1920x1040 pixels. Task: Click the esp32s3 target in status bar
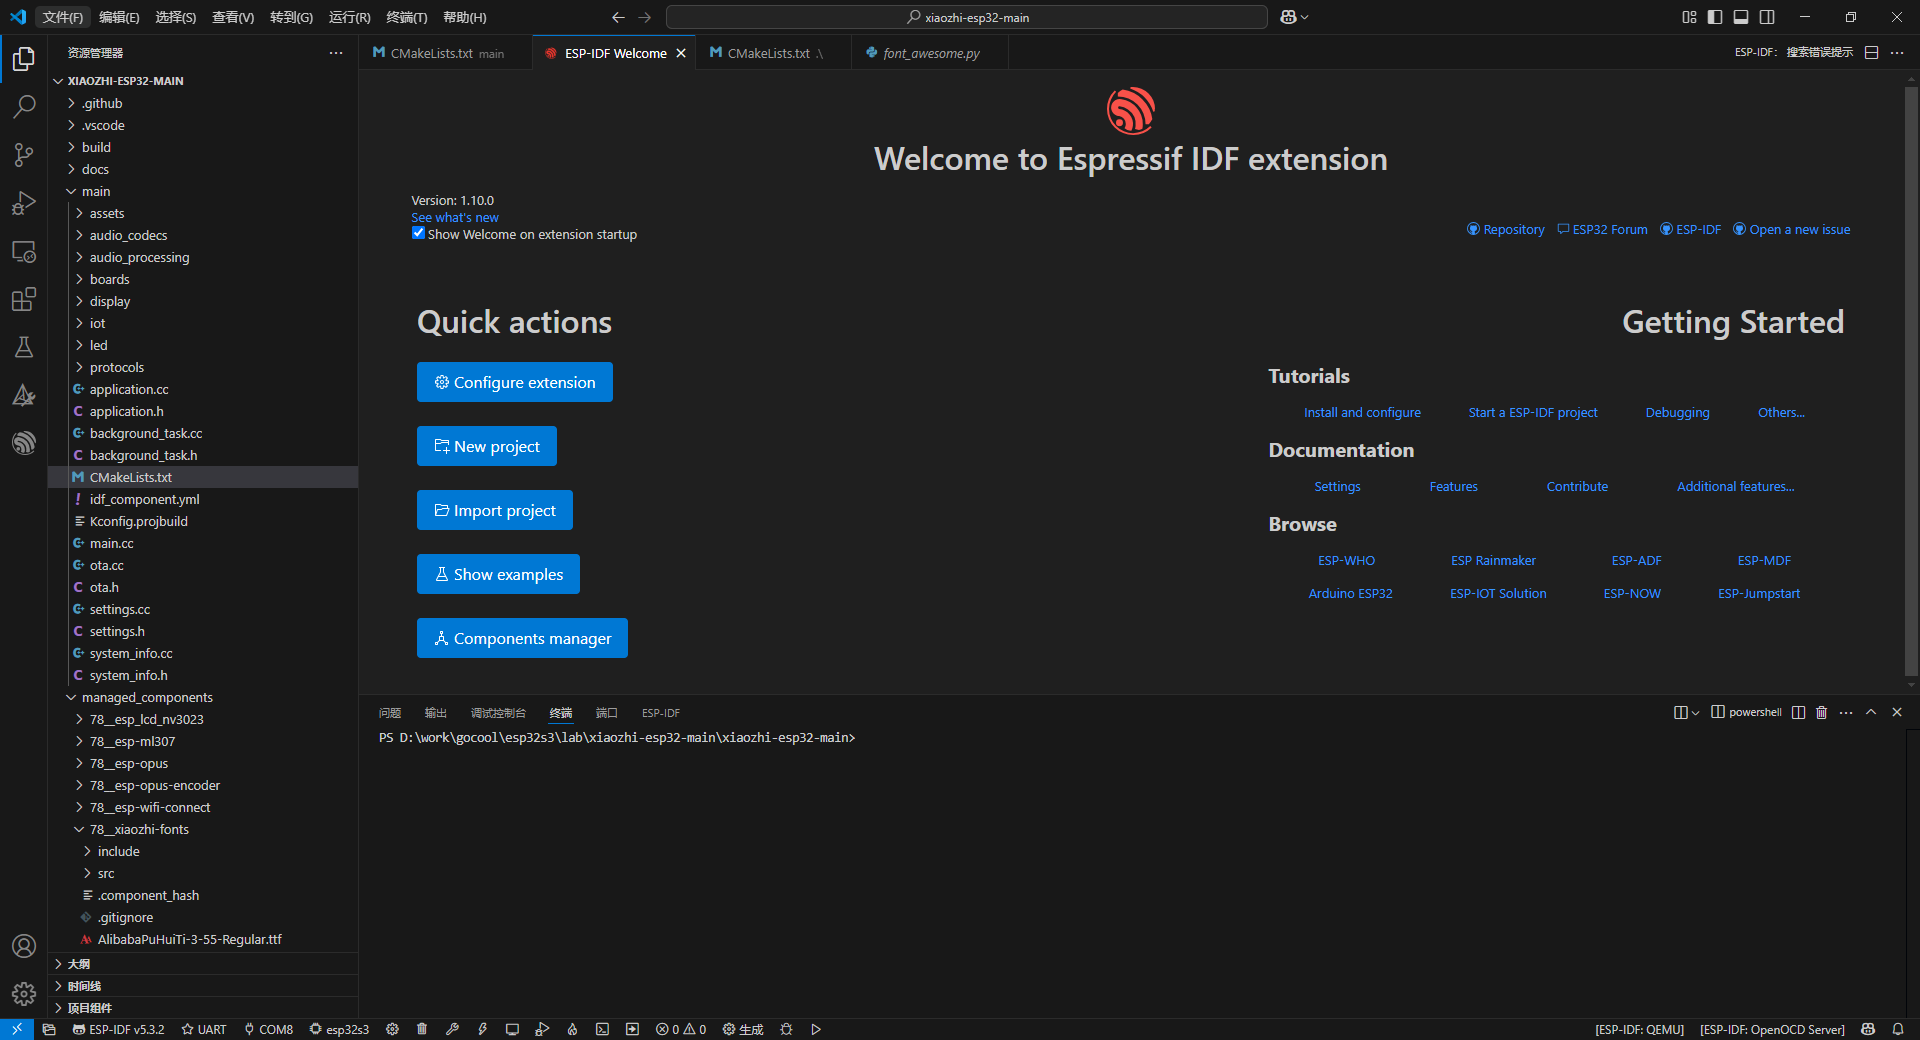[x=339, y=1029]
